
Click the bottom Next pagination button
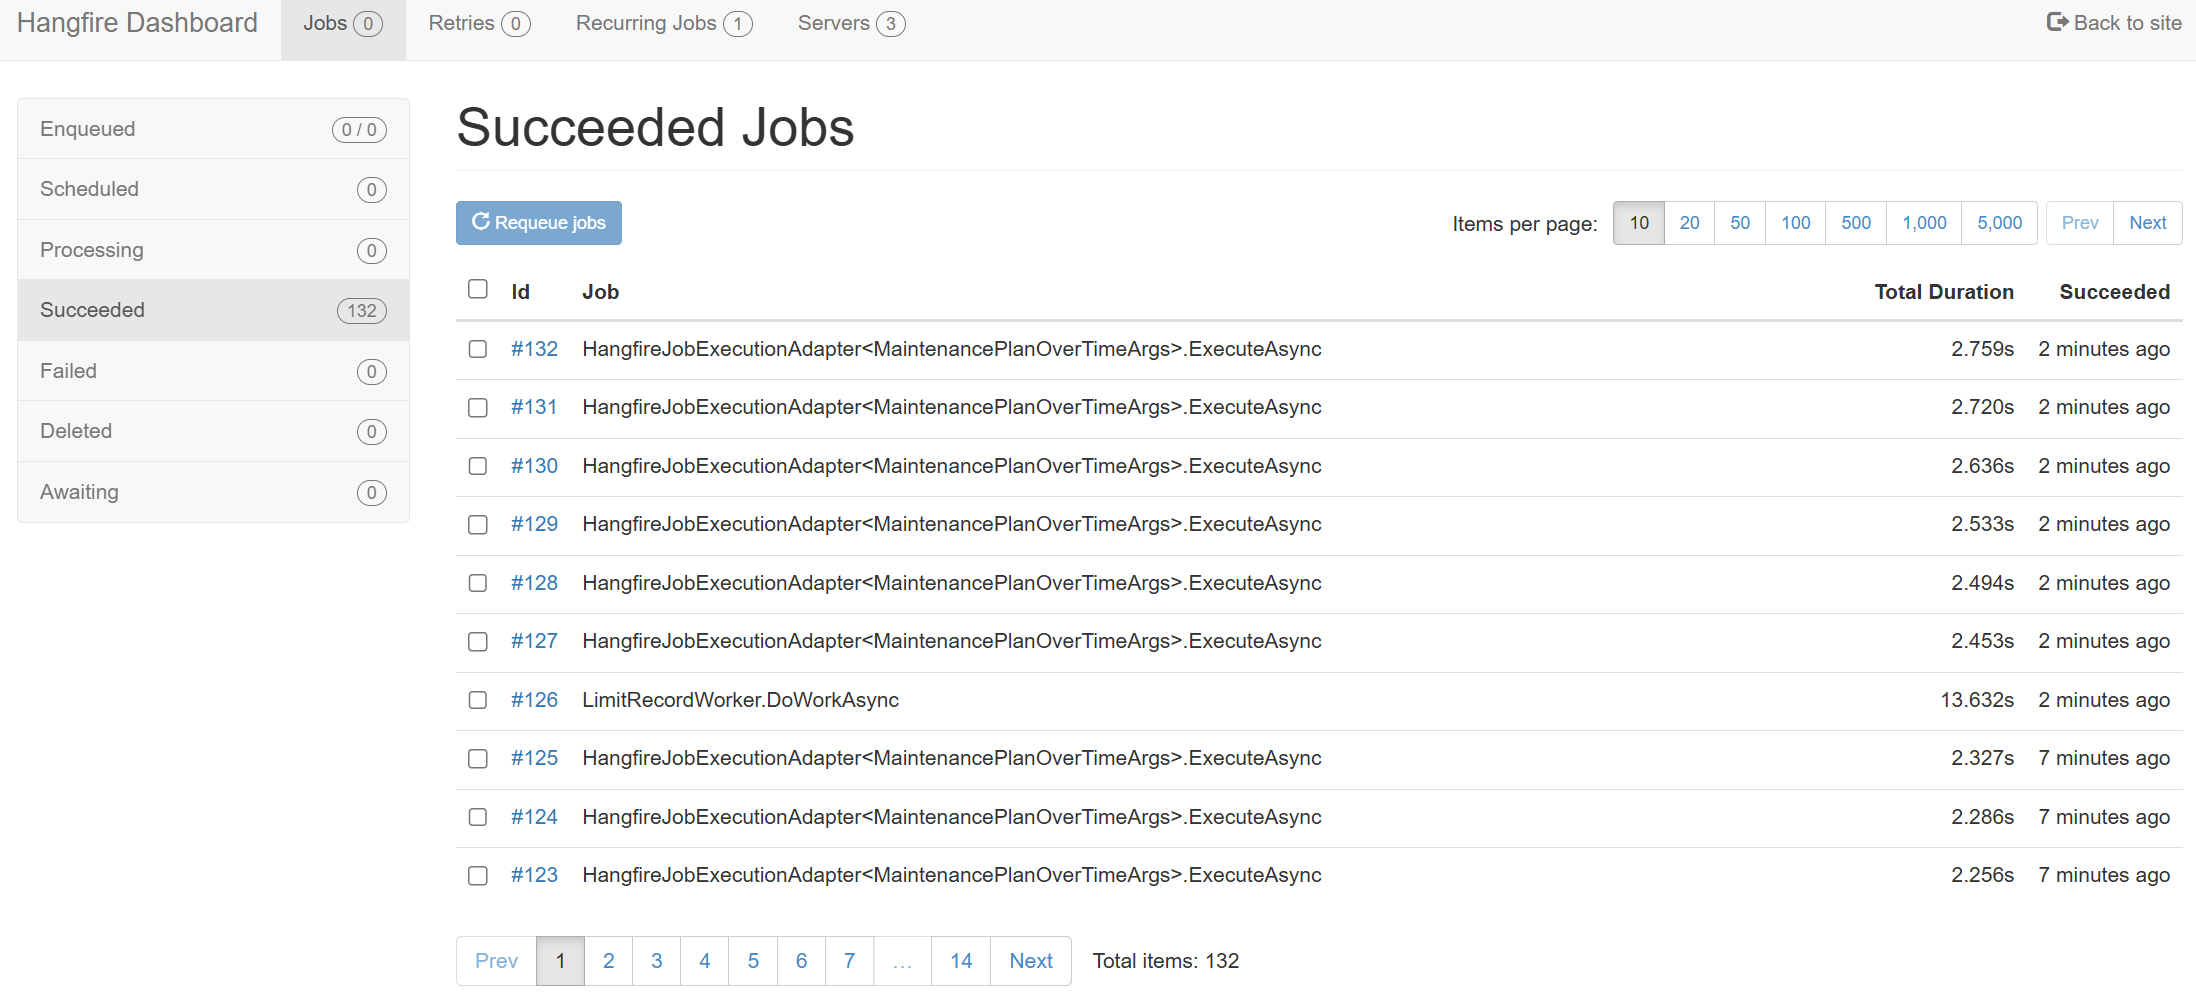coord(1031,961)
